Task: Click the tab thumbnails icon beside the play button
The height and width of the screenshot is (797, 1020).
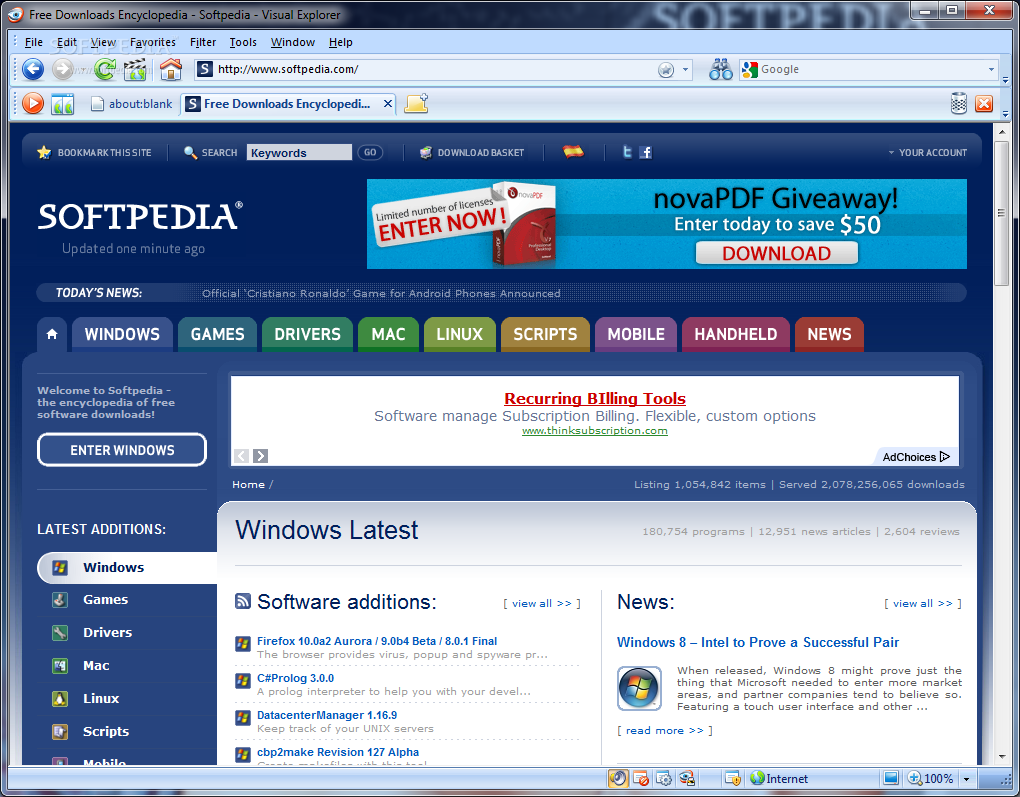Action: [x=63, y=104]
